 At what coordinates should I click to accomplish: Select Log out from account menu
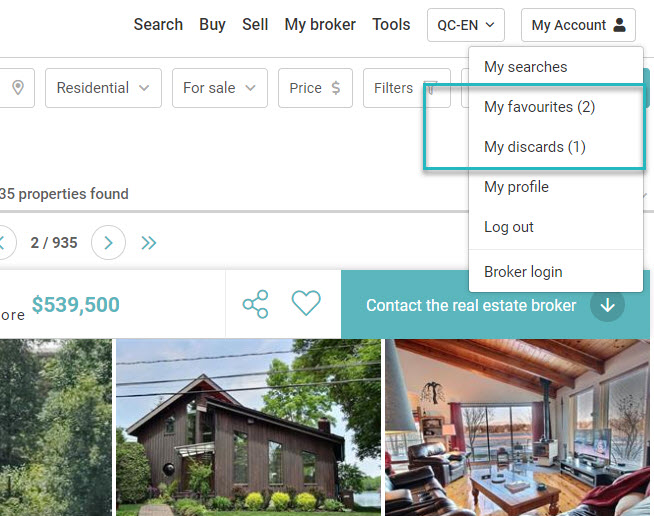point(509,227)
